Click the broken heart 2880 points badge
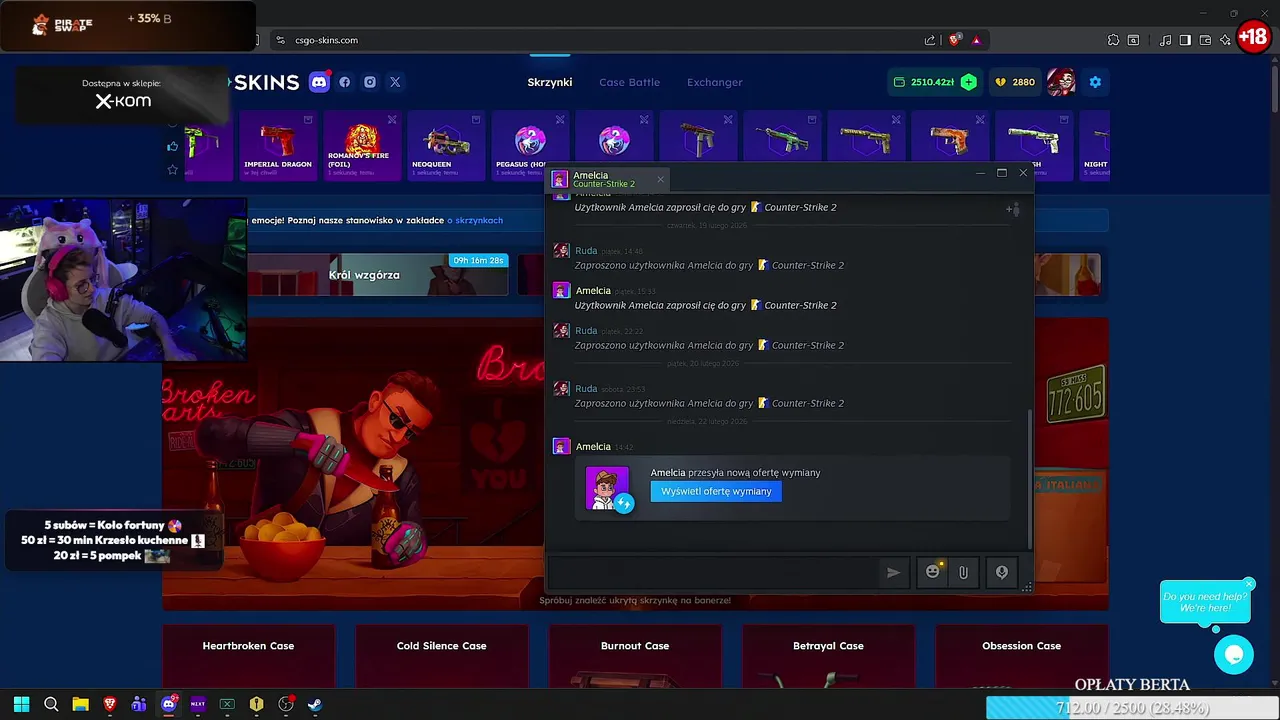Screen dimensions: 1280x720 (1015, 82)
